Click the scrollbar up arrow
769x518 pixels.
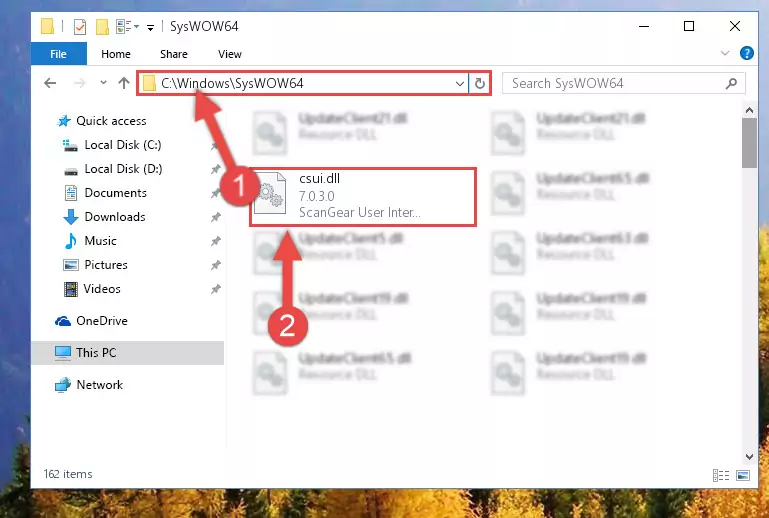[749, 110]
